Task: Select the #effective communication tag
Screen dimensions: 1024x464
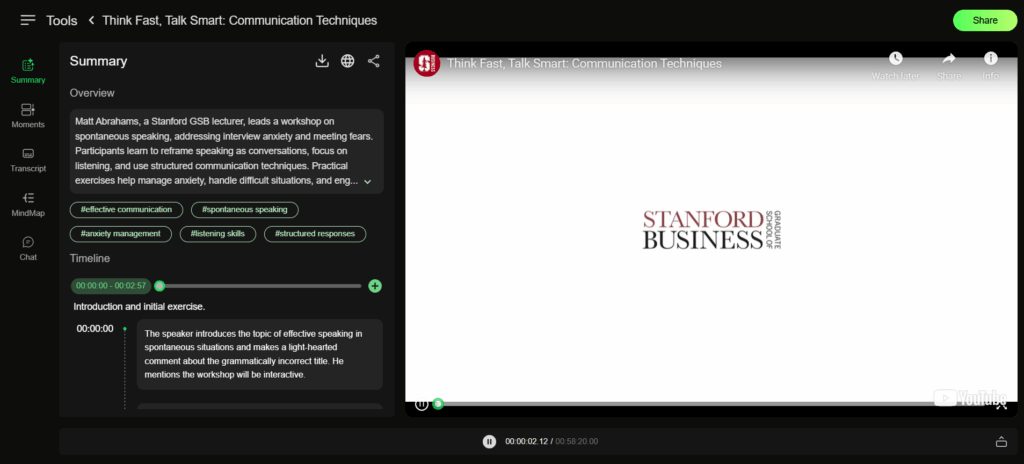Action: [x=126, y=210]
